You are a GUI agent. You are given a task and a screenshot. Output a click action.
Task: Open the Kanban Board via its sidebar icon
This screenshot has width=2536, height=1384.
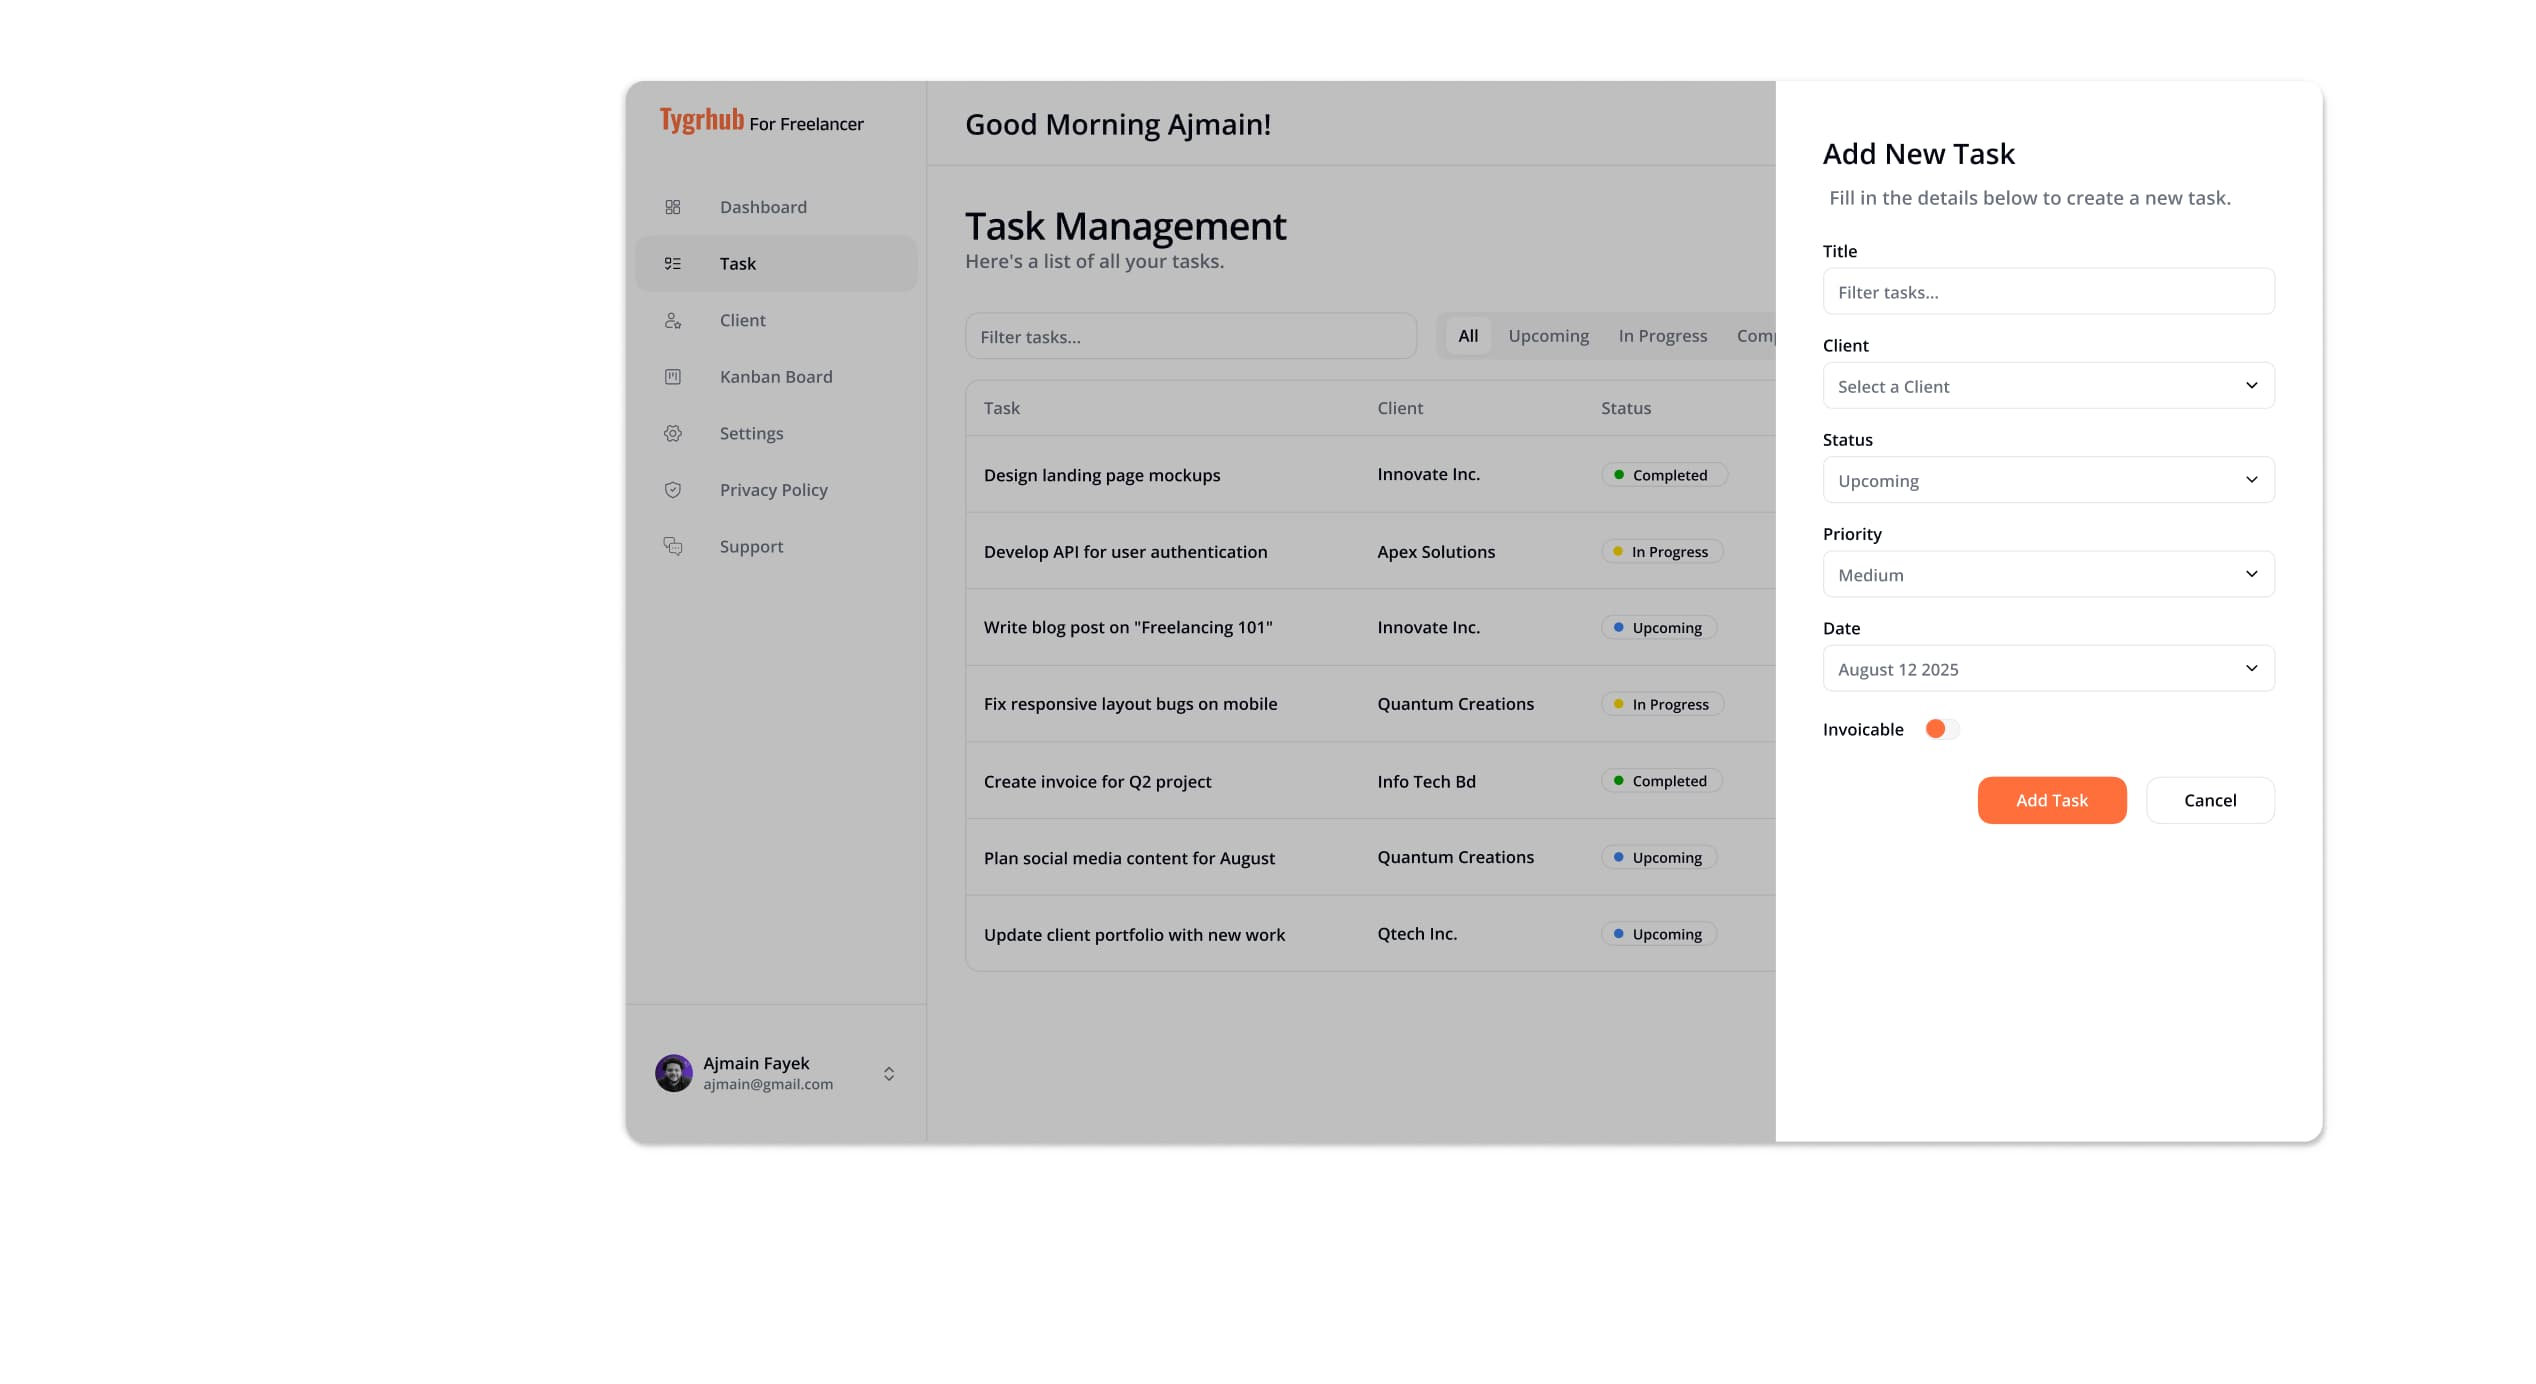673,377
